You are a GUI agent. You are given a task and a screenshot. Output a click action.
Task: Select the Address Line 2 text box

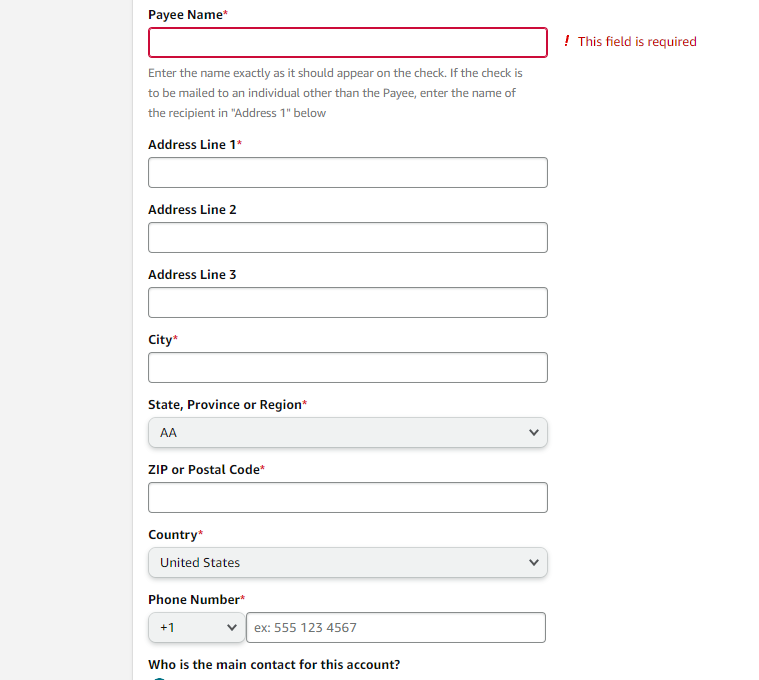[348, 237]
